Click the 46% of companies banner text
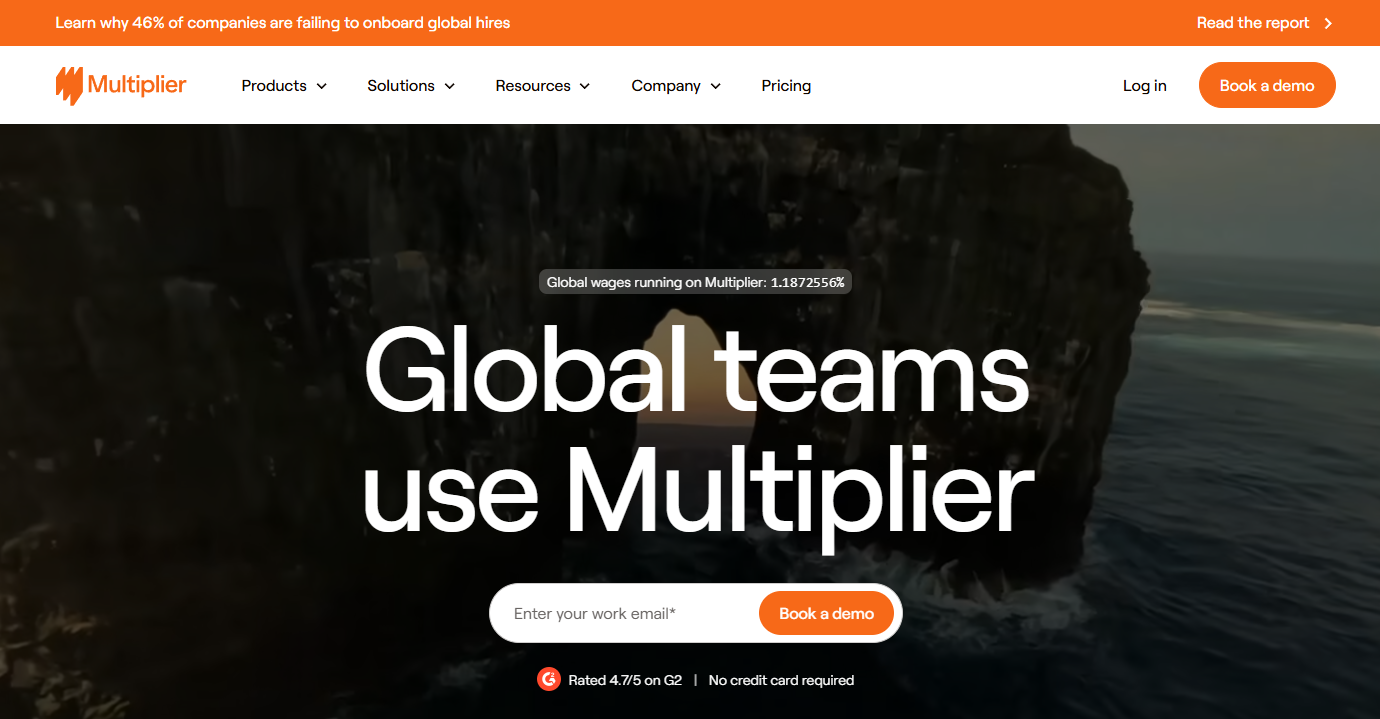1380x719 pixels. (283, 23)
